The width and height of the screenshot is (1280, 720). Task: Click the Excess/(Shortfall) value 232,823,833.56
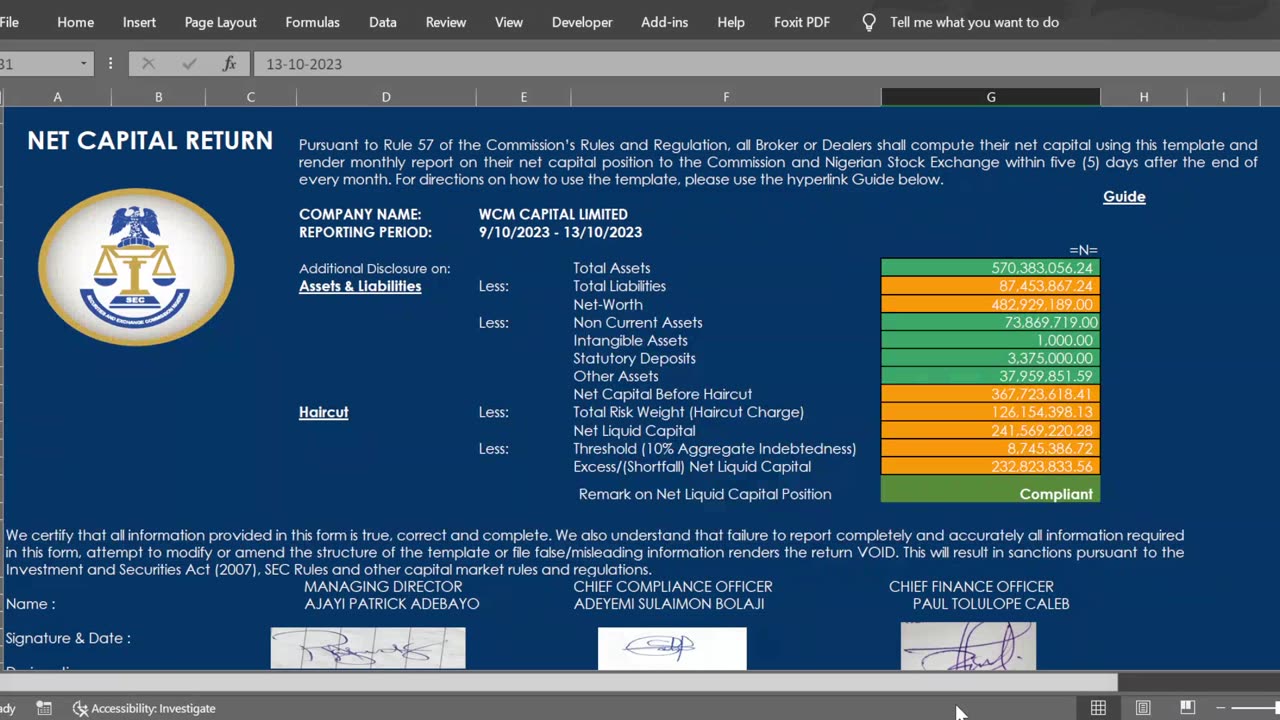pyautogui.click(x=990, y=466)
